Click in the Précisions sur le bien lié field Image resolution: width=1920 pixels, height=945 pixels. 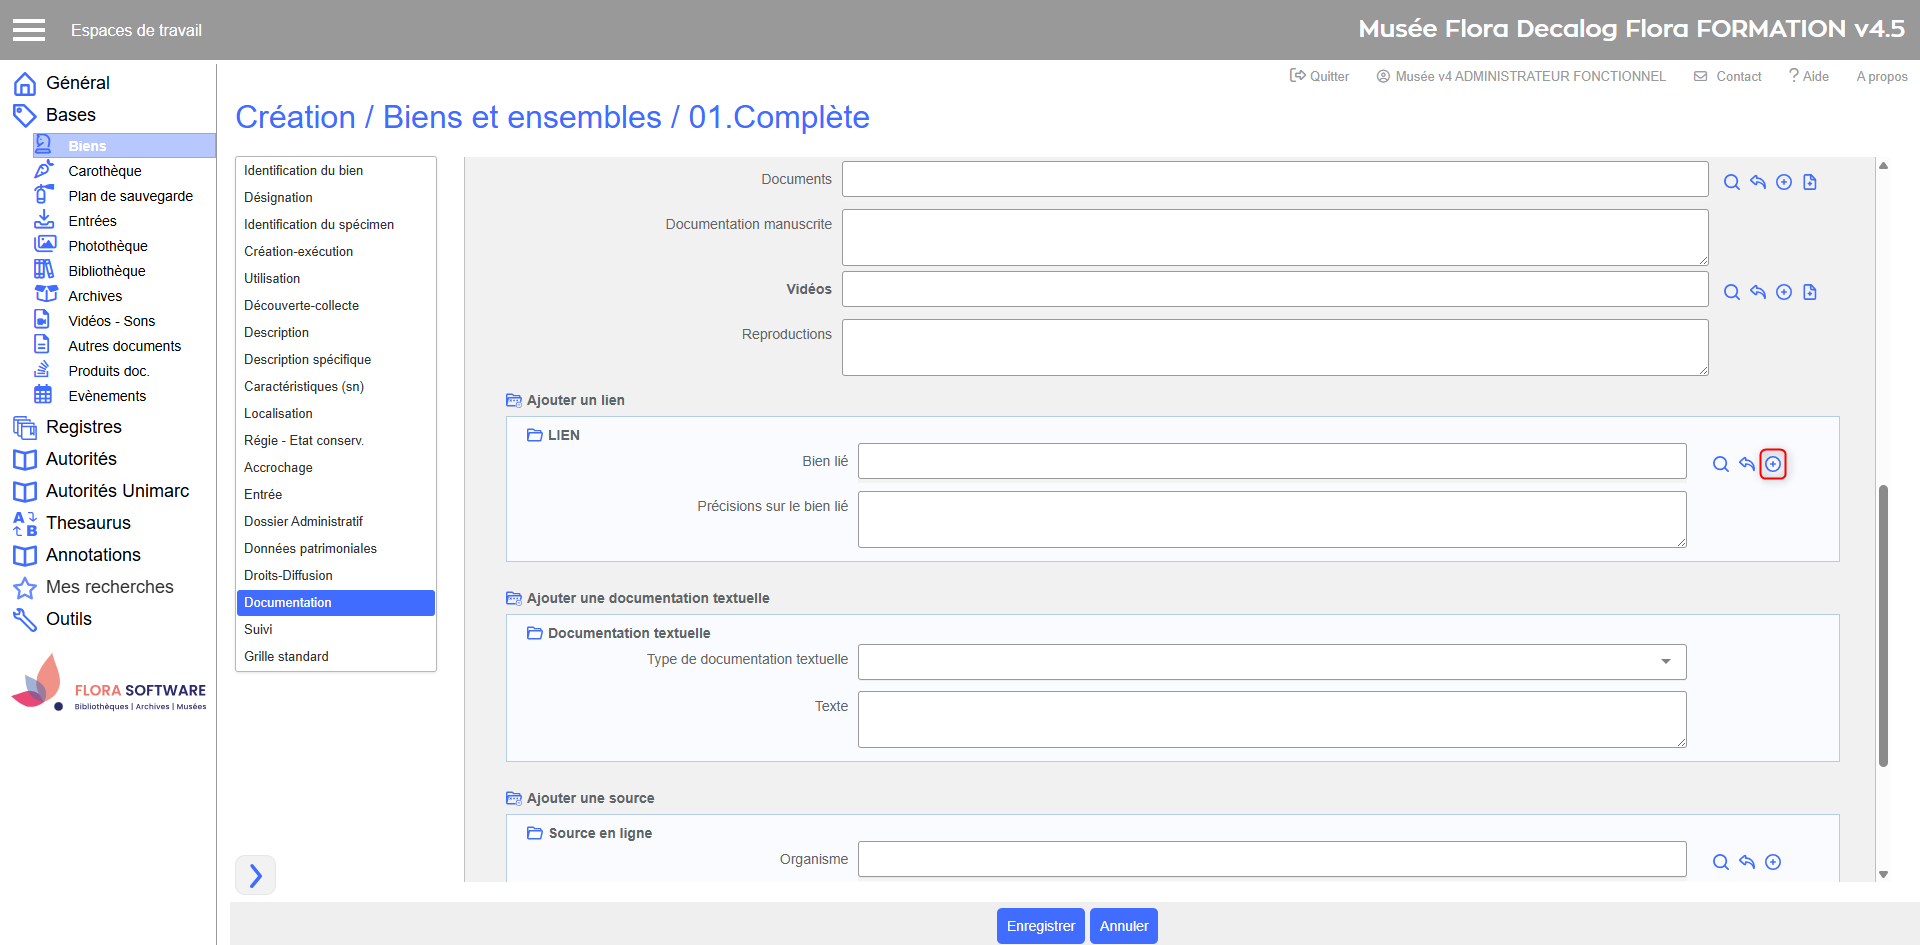click(1271, 519)
